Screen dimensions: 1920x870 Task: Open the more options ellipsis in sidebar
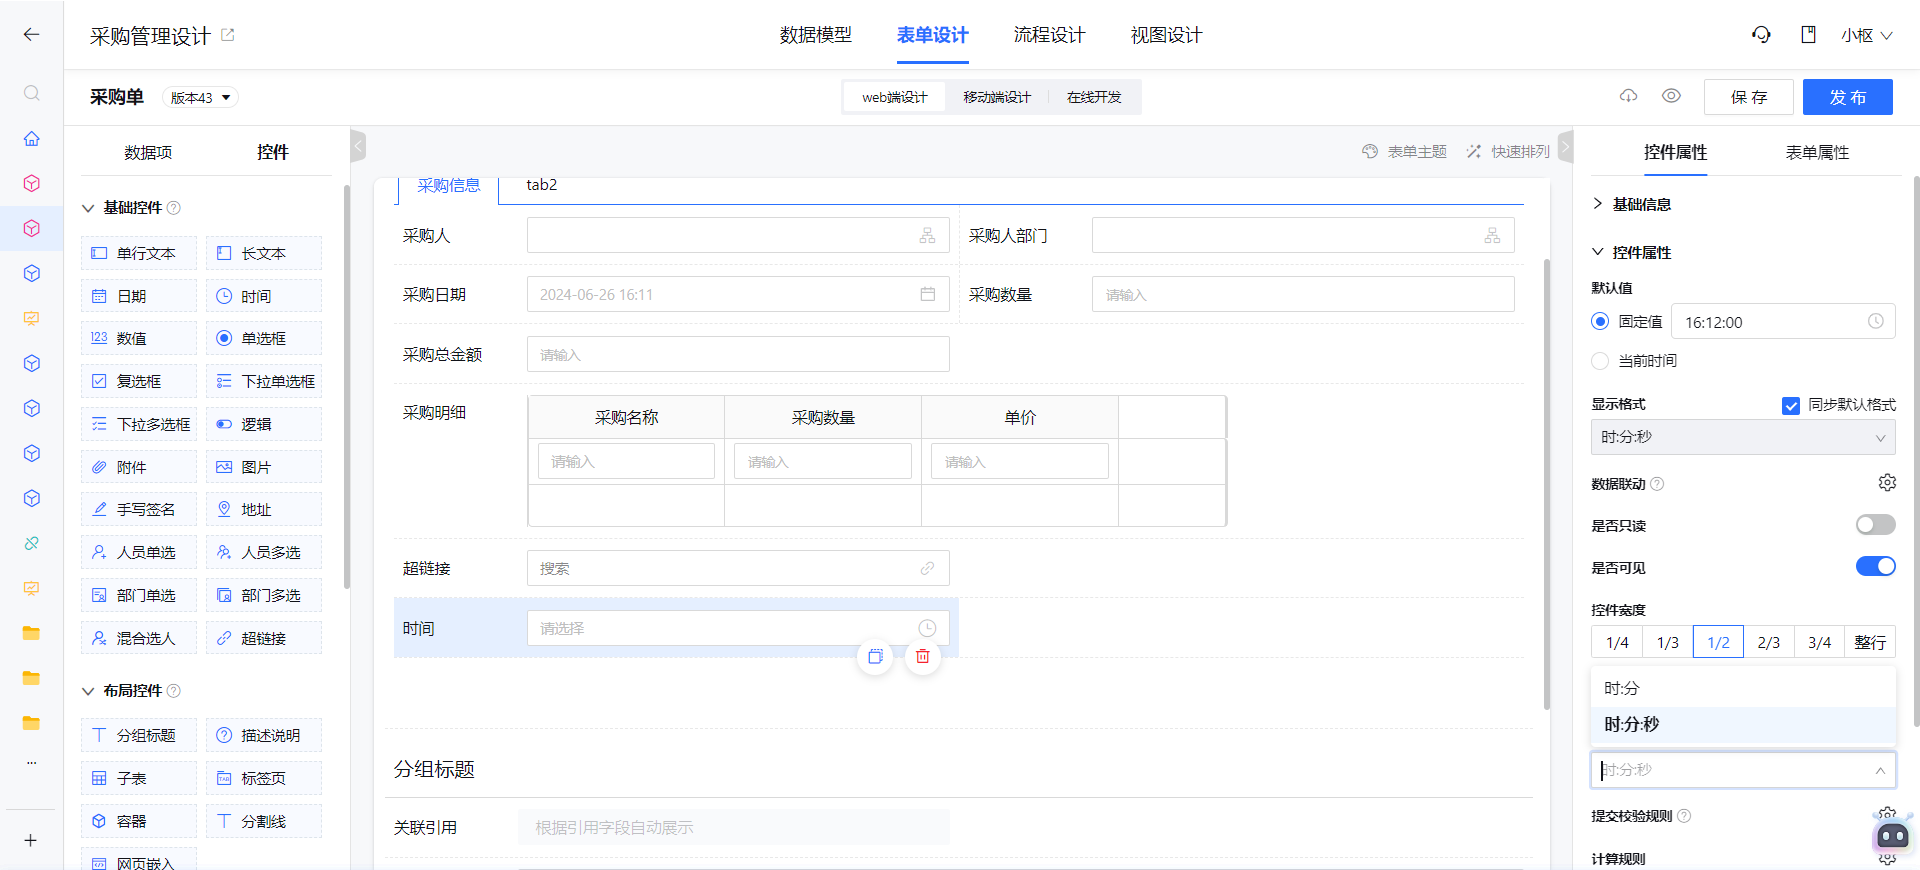coord(31,762)
